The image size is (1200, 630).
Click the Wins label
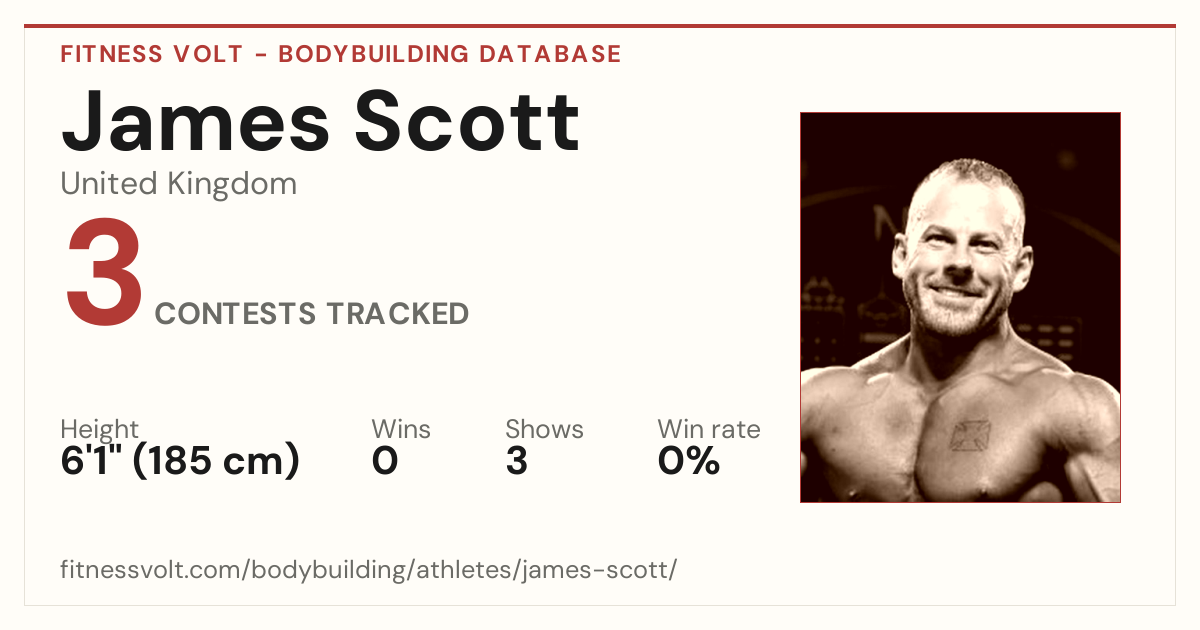click(x=401, y=430)
